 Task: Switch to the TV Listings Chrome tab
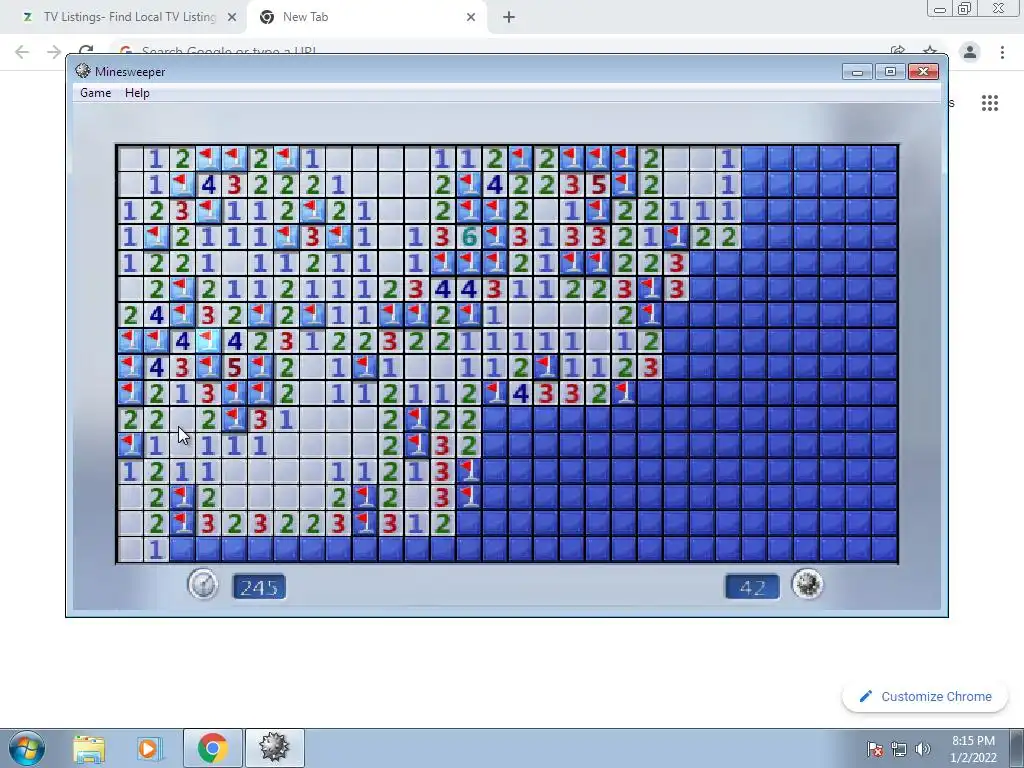tap(124, 17)
